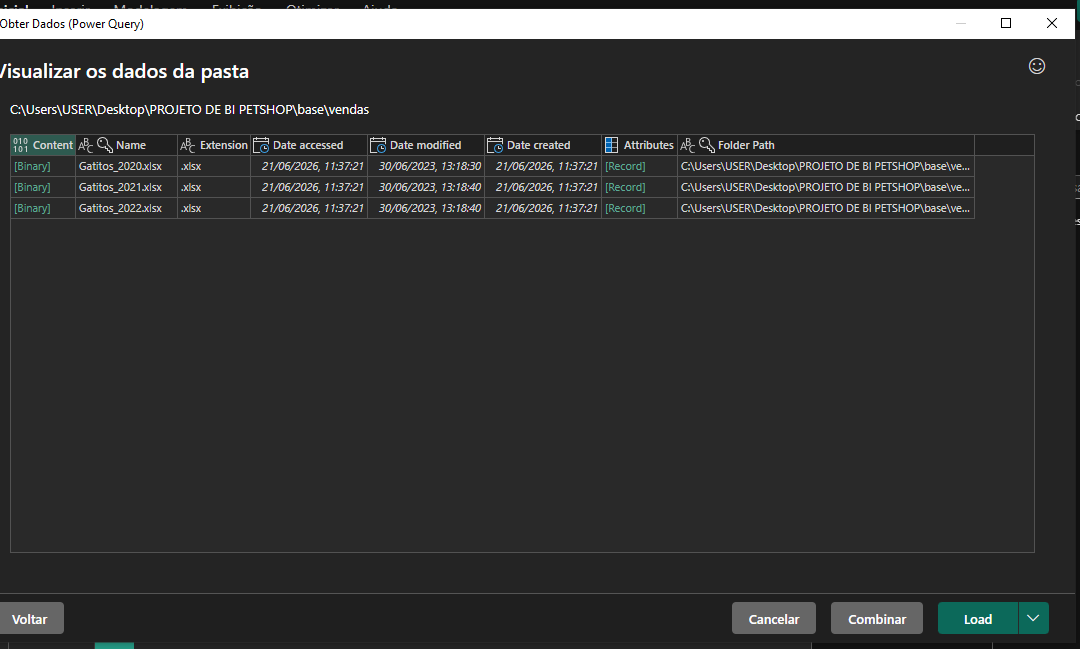Click the Load button
The image size is (1080, 649).
(x=977, y=618)
